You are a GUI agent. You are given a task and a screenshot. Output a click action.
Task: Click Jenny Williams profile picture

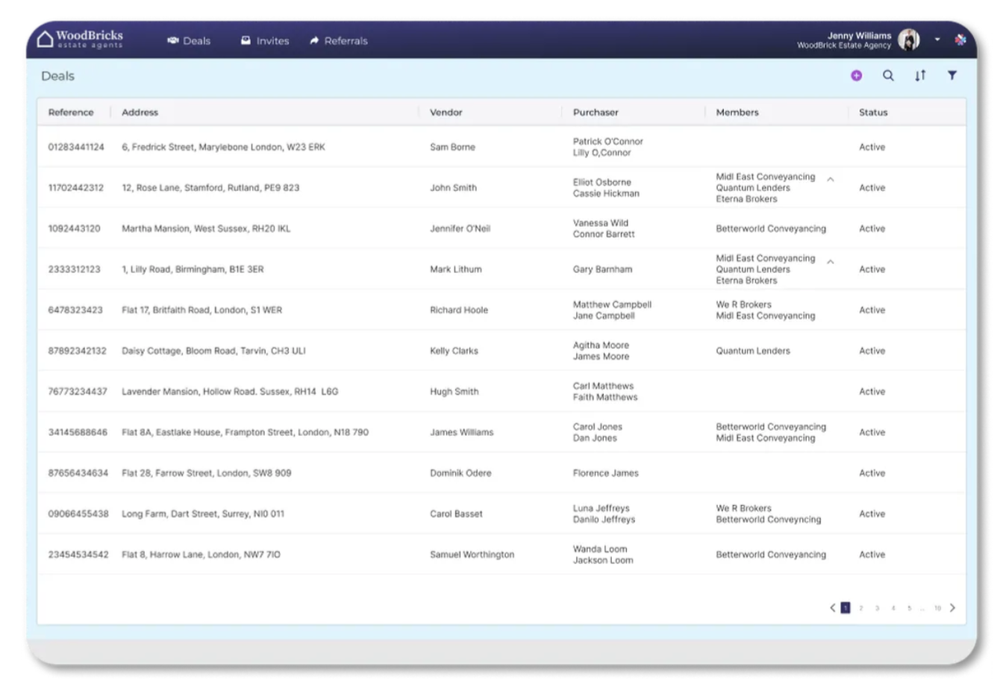click(907, 40)
